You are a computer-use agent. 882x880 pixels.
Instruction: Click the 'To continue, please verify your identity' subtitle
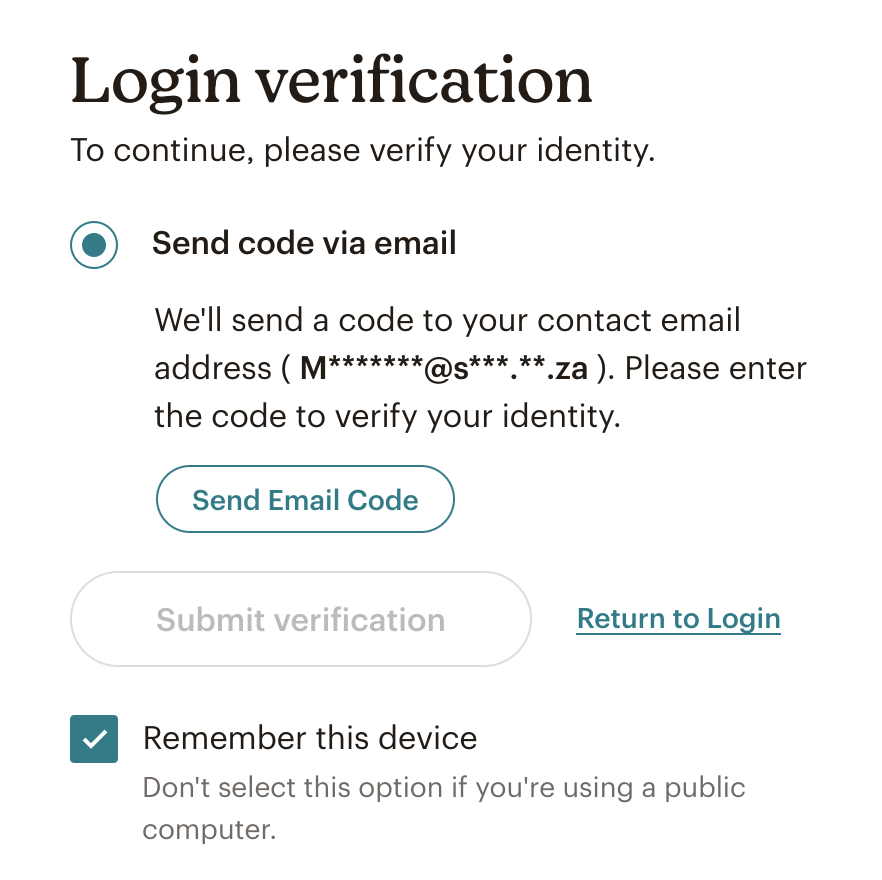pyautogui.click(x=363, y=151)
